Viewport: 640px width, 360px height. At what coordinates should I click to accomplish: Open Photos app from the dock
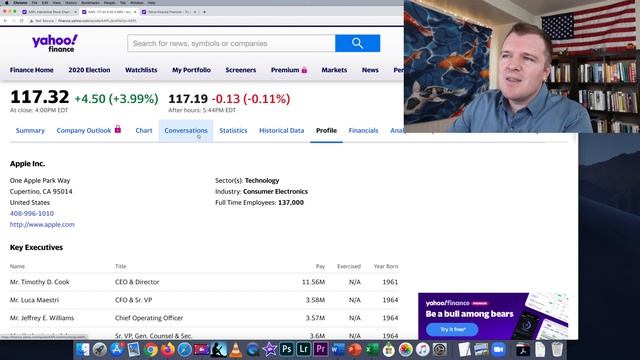tap(406, 350)
